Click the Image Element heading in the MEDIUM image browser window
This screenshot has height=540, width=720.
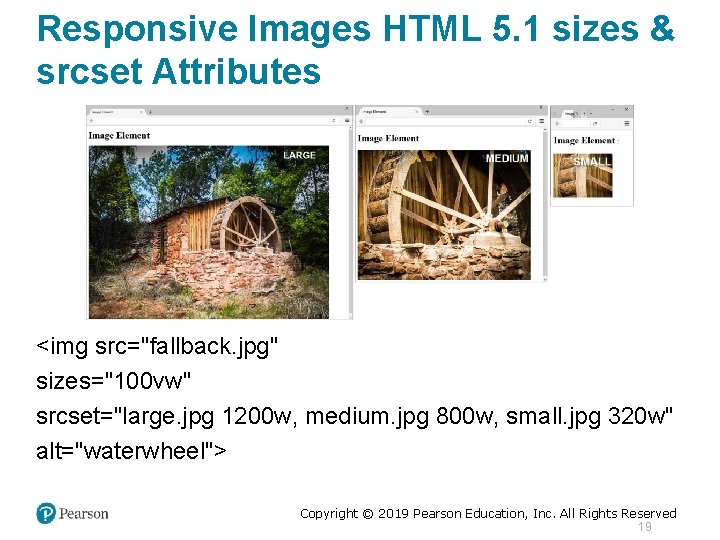coord(388,138)
